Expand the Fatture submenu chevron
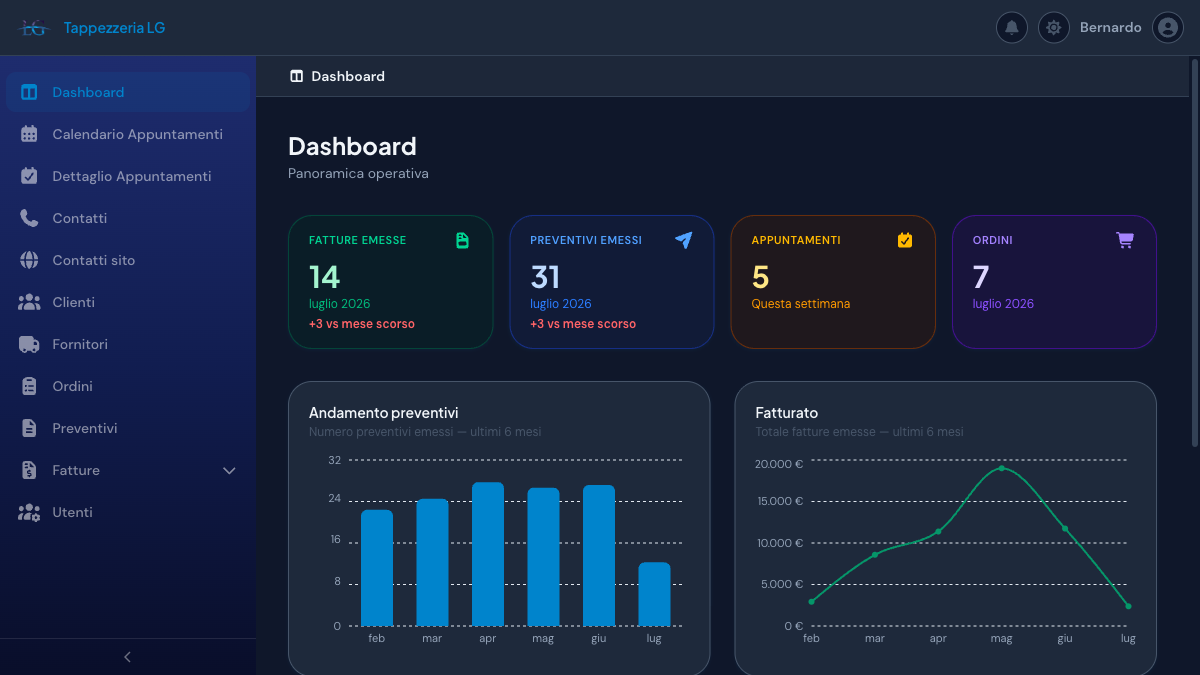The height and width of the screenshot is (675, 1200). point(229,470)
